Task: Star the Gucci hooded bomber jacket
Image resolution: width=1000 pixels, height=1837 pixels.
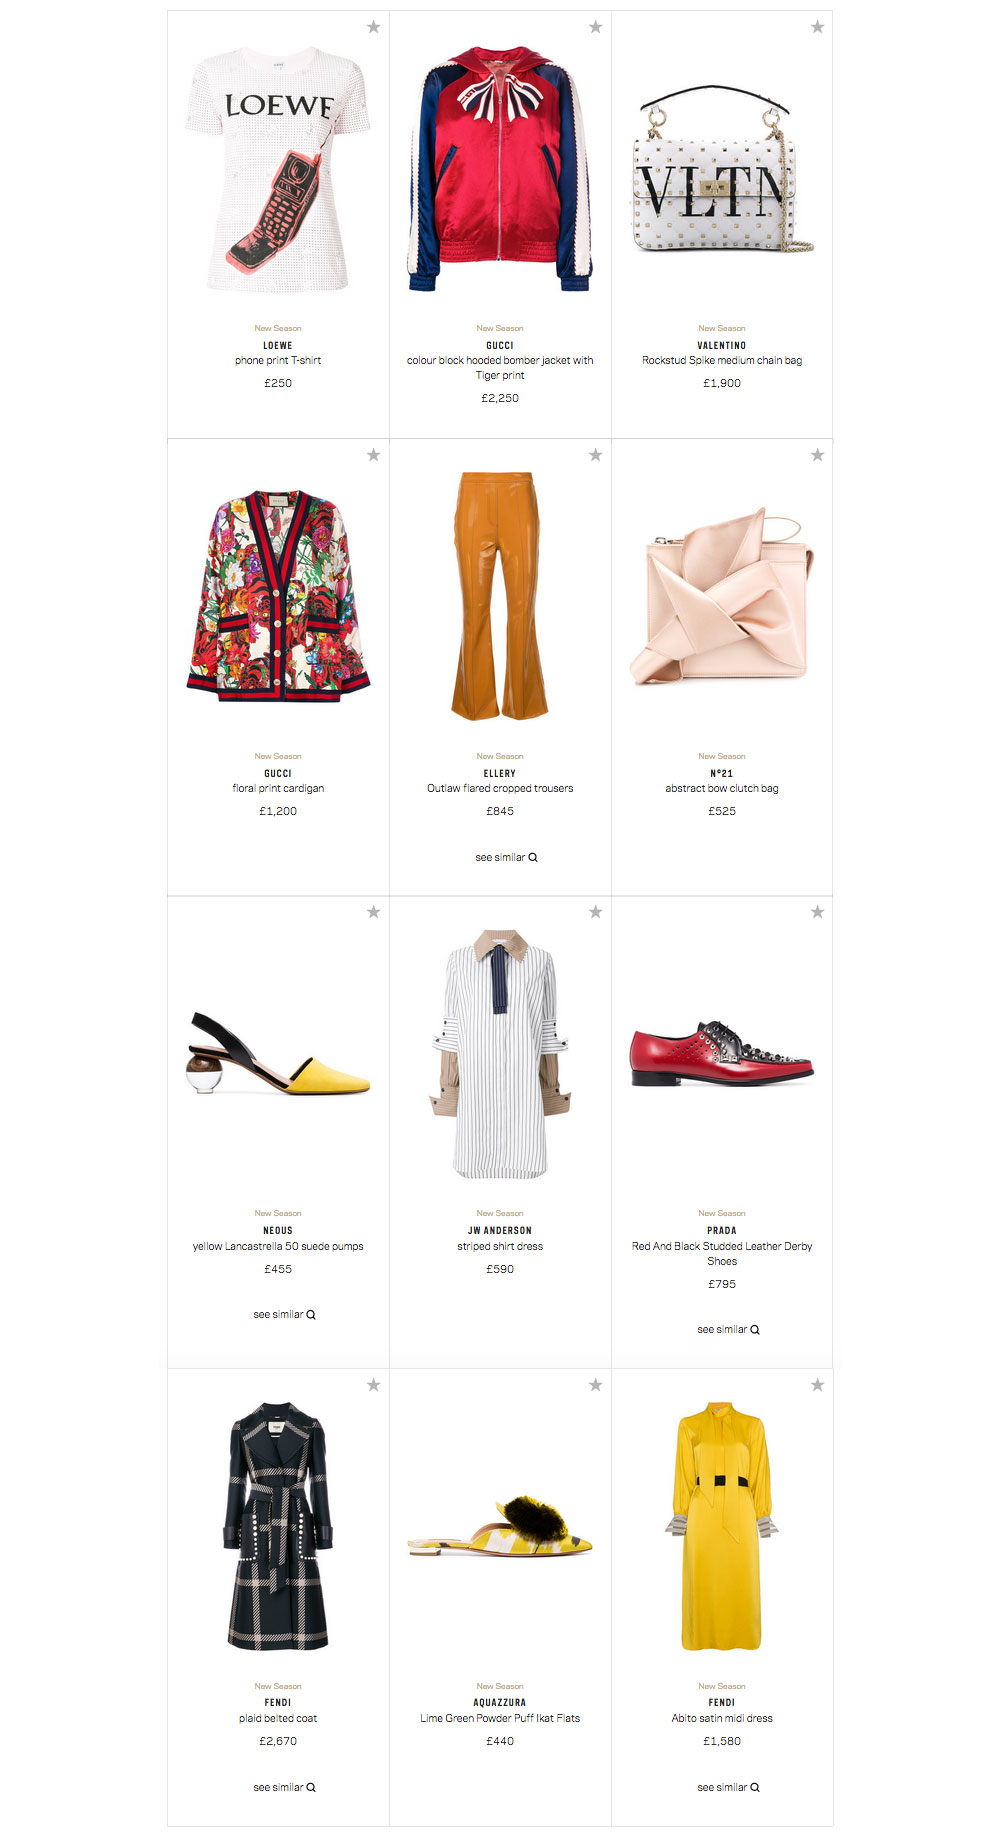Action: (x=595, y=27)
